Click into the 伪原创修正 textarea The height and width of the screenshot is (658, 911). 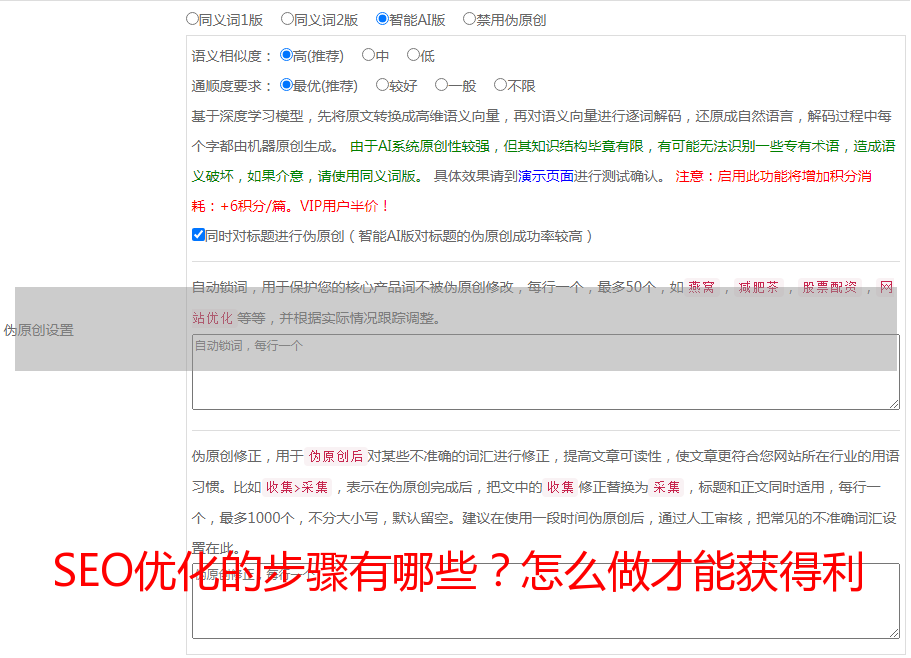pos(546,601)
